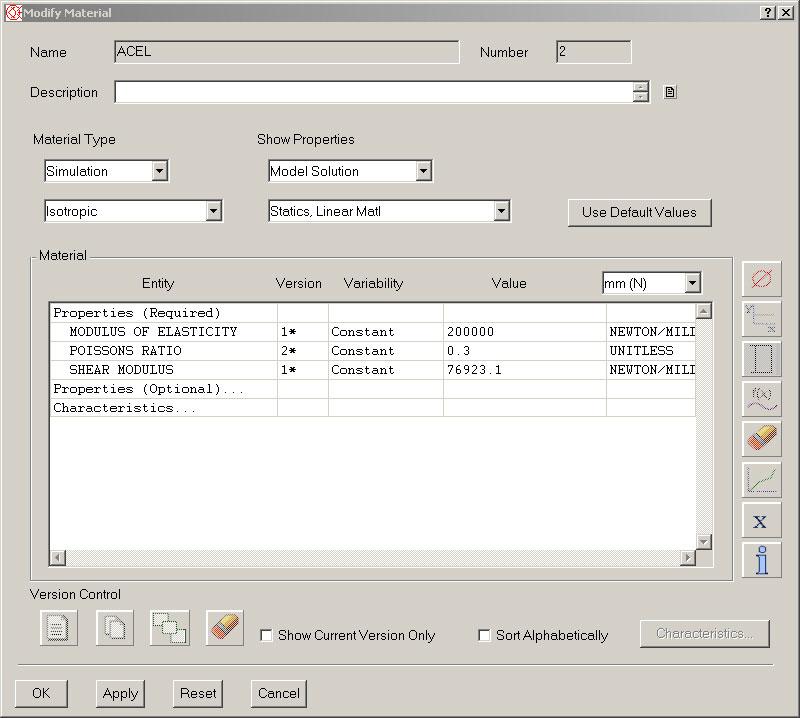The width and height of the screenshot is (800, 718).
Task: Click the Description field spinner arrows
Action: 641,92
